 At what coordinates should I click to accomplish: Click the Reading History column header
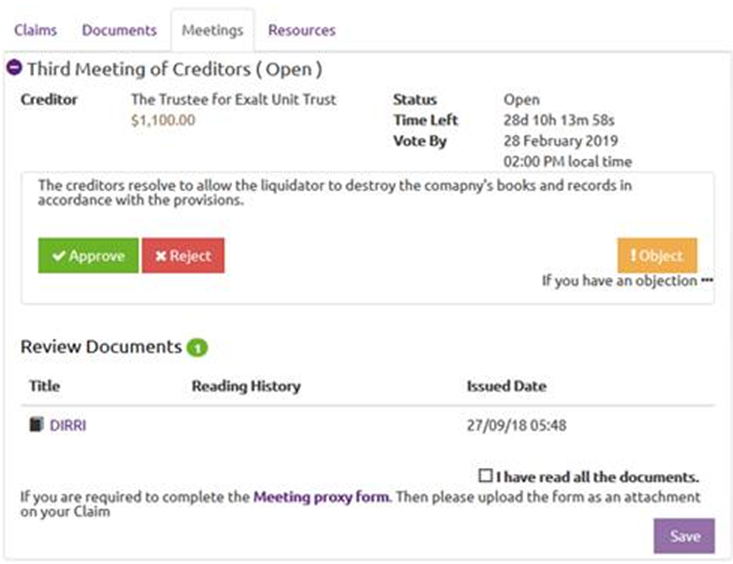245,386
